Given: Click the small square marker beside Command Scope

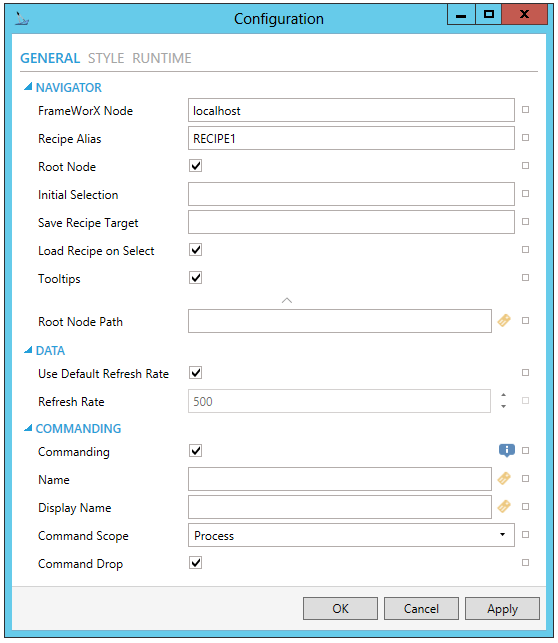Looking at the screenshot, I should 525,534.
